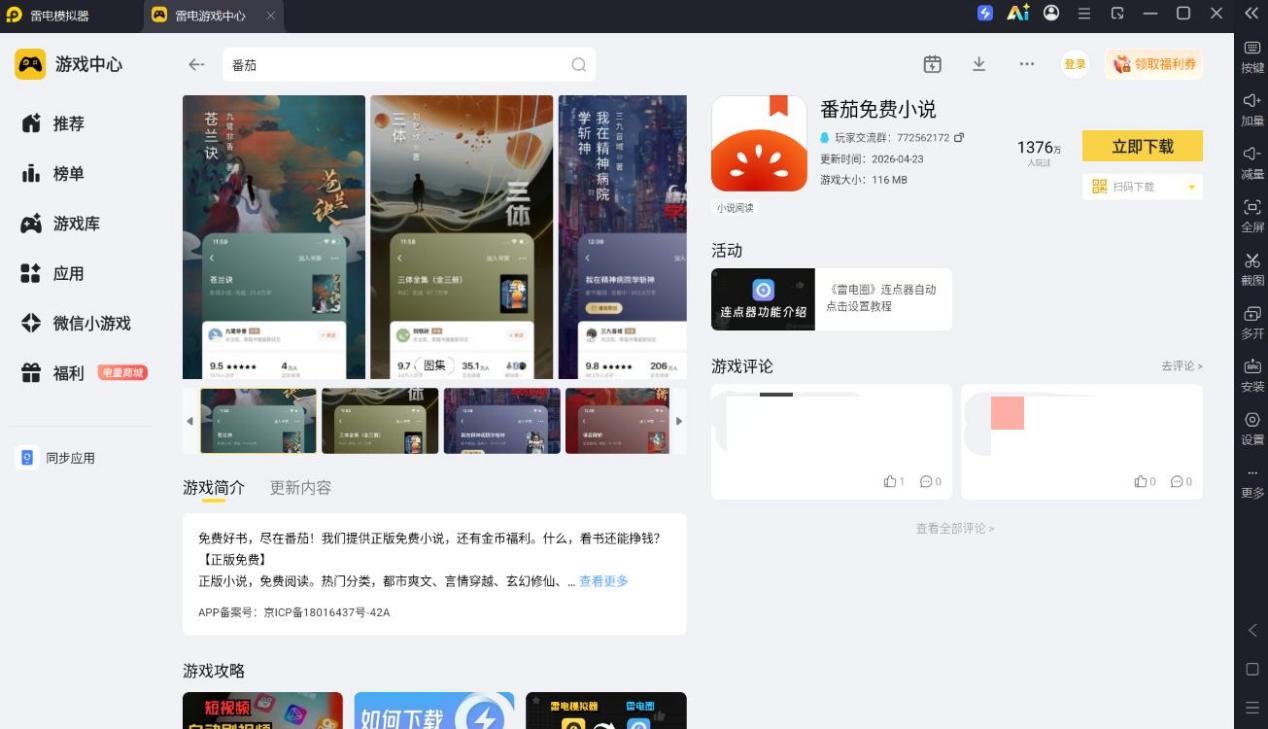Click 按键 keymapping tool
Image resolution: width=1268 pixels, height=729 pixels.
click(1252, 58)
